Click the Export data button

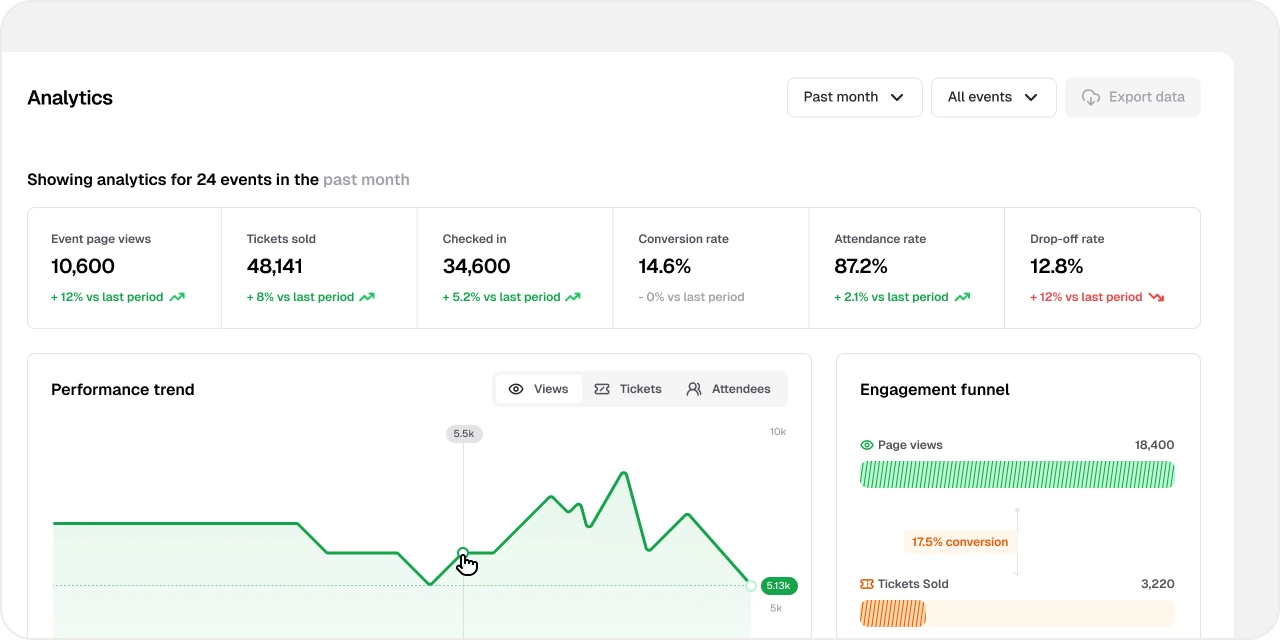click(x=1133, y=97)
